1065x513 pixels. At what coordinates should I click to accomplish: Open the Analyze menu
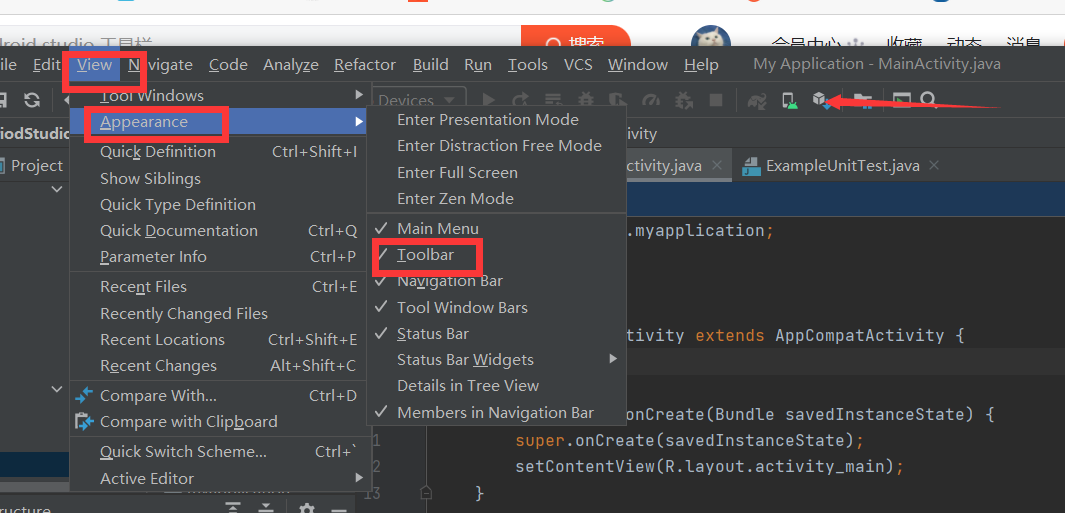click(x=291, y=65)
